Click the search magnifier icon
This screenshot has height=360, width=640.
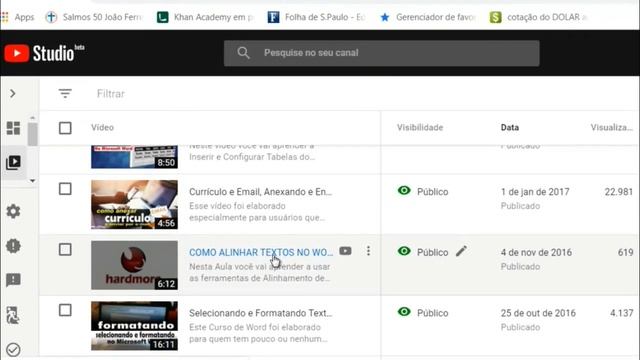(x=243, y=53)
